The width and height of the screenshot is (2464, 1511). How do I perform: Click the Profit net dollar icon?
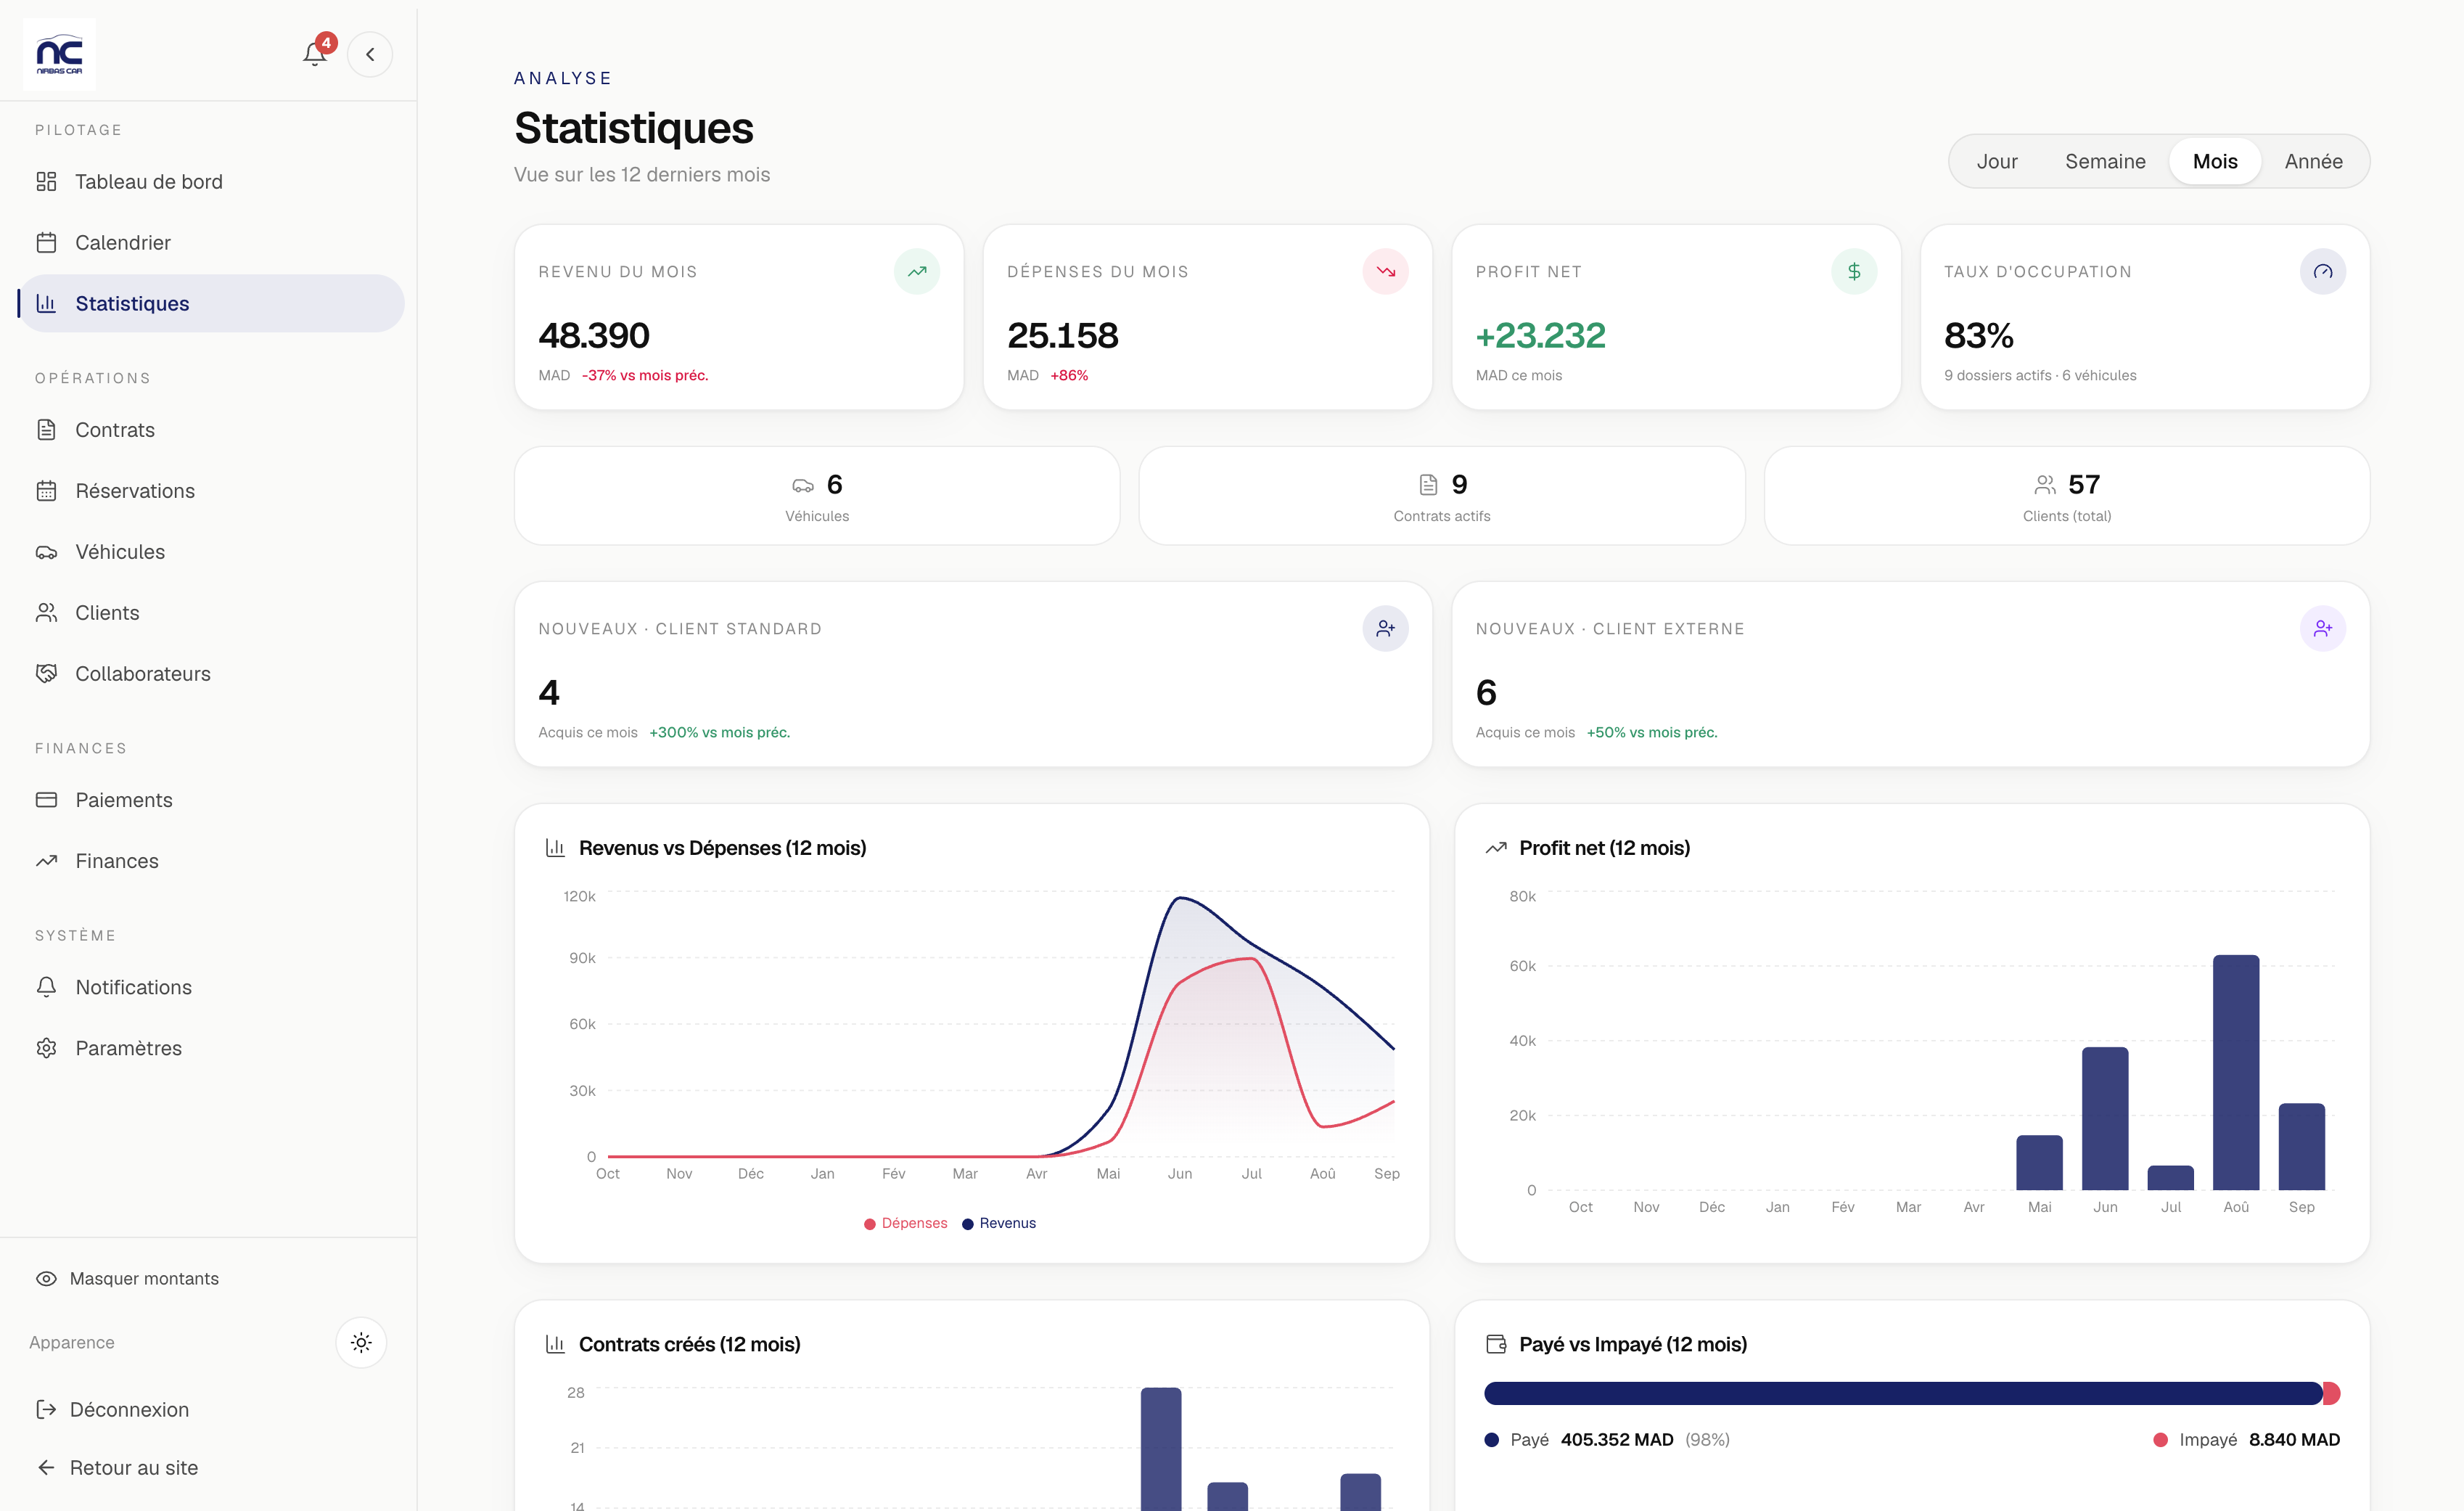(1854, 272)
